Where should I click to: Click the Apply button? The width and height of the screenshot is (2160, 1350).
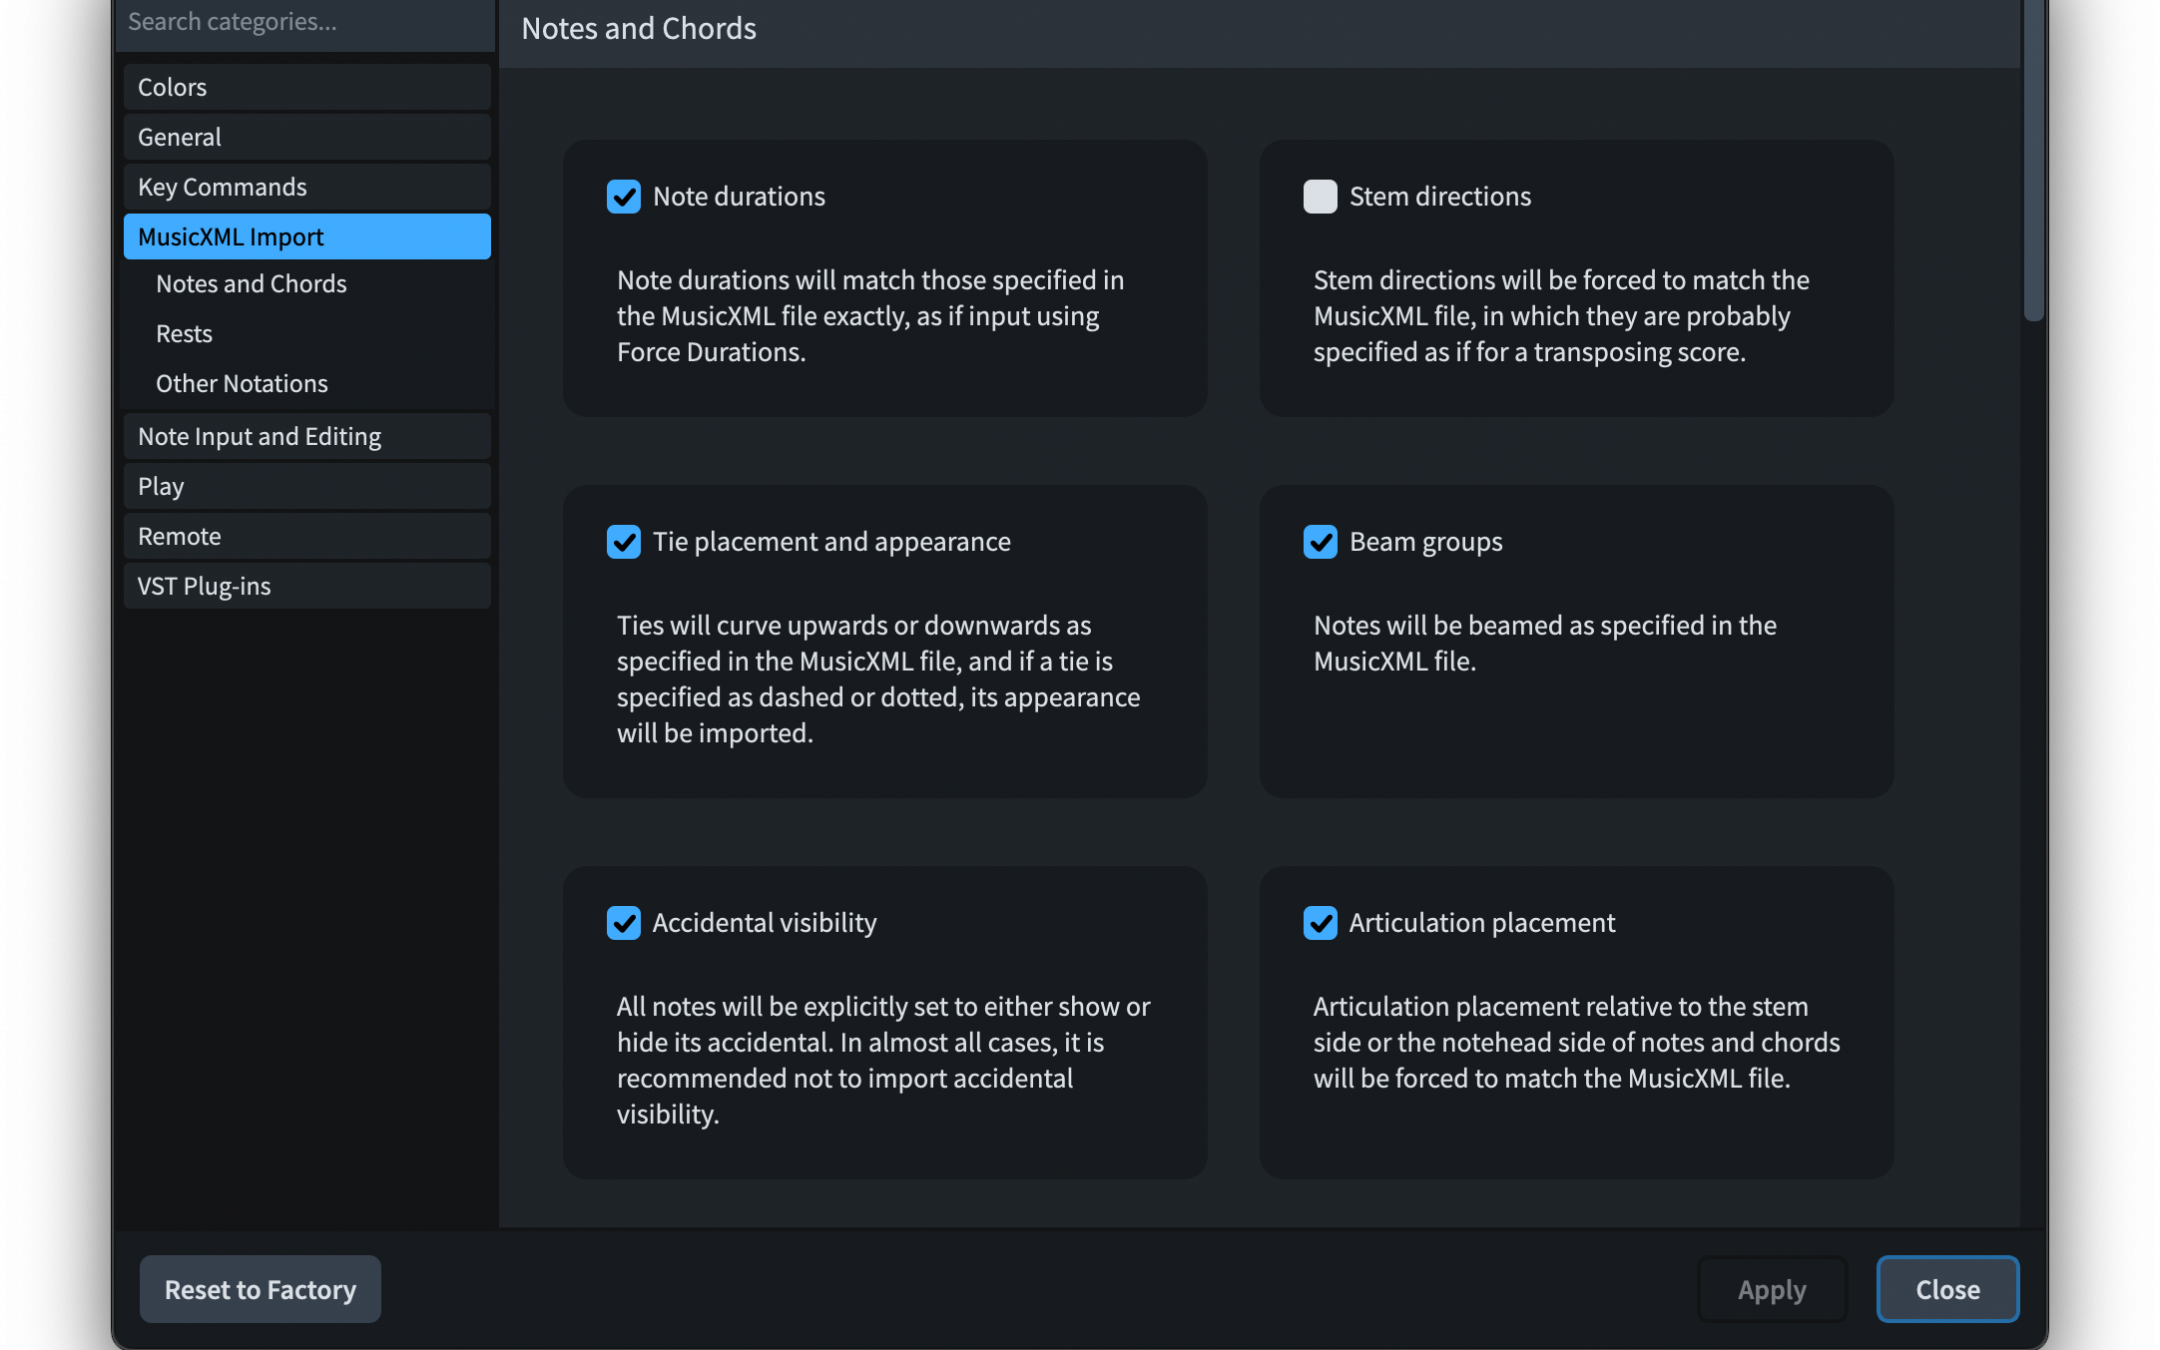point(1771,1290)
